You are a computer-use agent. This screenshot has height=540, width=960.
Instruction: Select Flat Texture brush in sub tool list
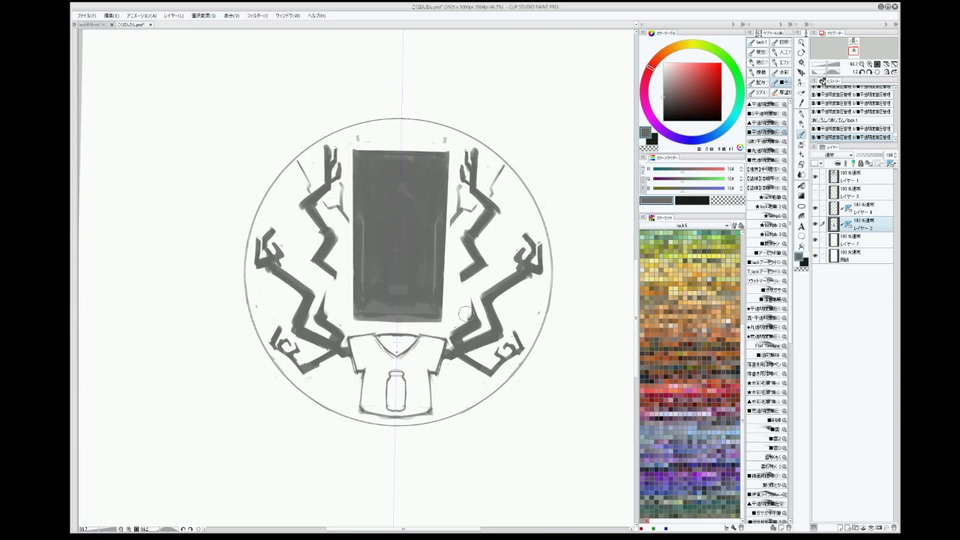click(x=767, y=346)
